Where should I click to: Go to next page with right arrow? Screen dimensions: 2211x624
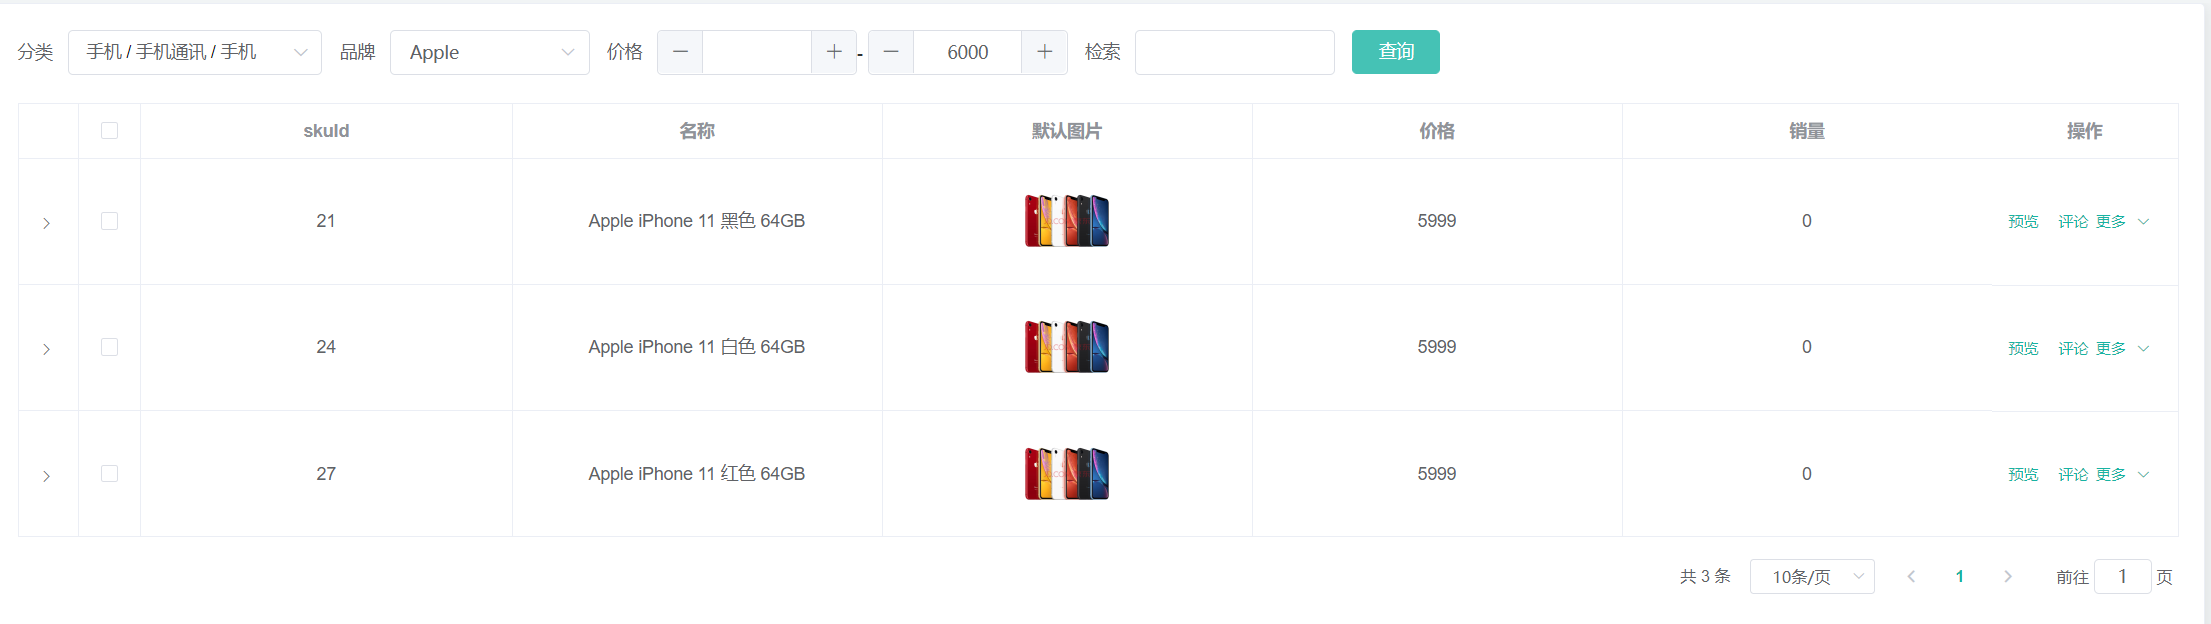tap(2007, 577)
